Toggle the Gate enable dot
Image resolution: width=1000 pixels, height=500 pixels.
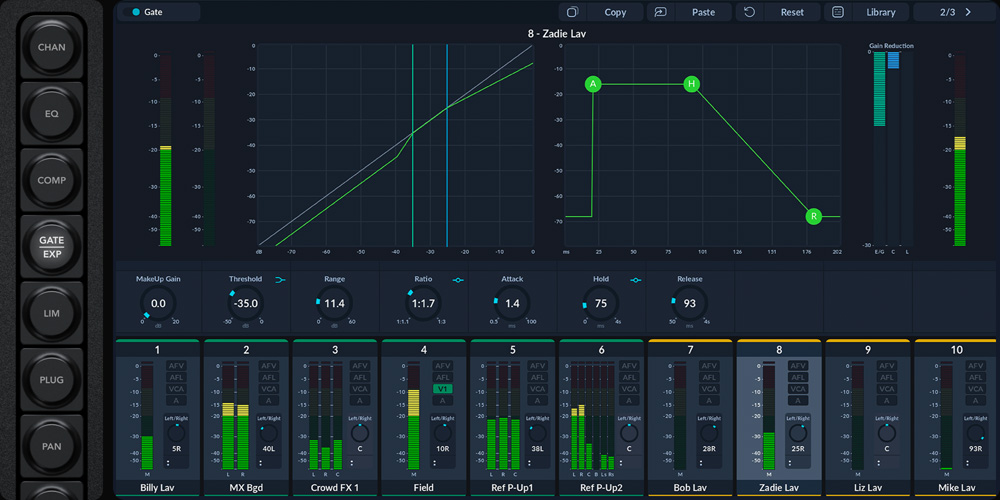[136, 12]
